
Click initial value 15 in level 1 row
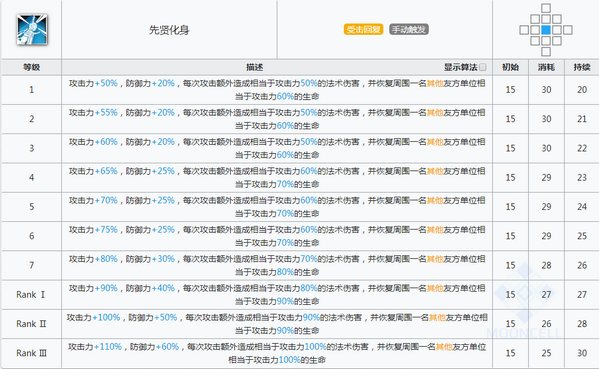point(510,90)
